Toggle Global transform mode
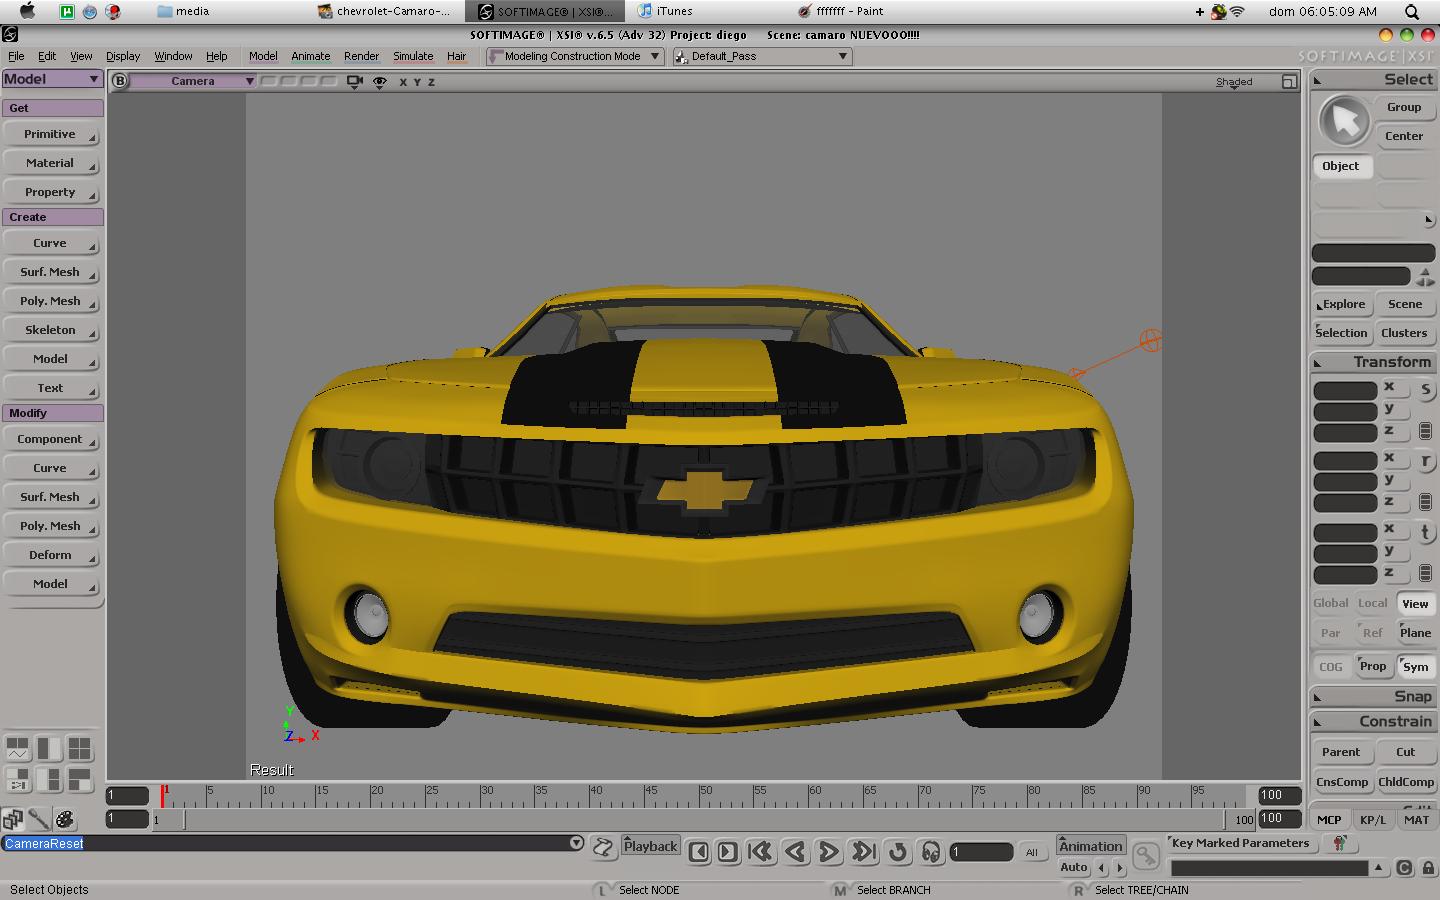Screen dimensions: 1440x900 pos(1330,603)
